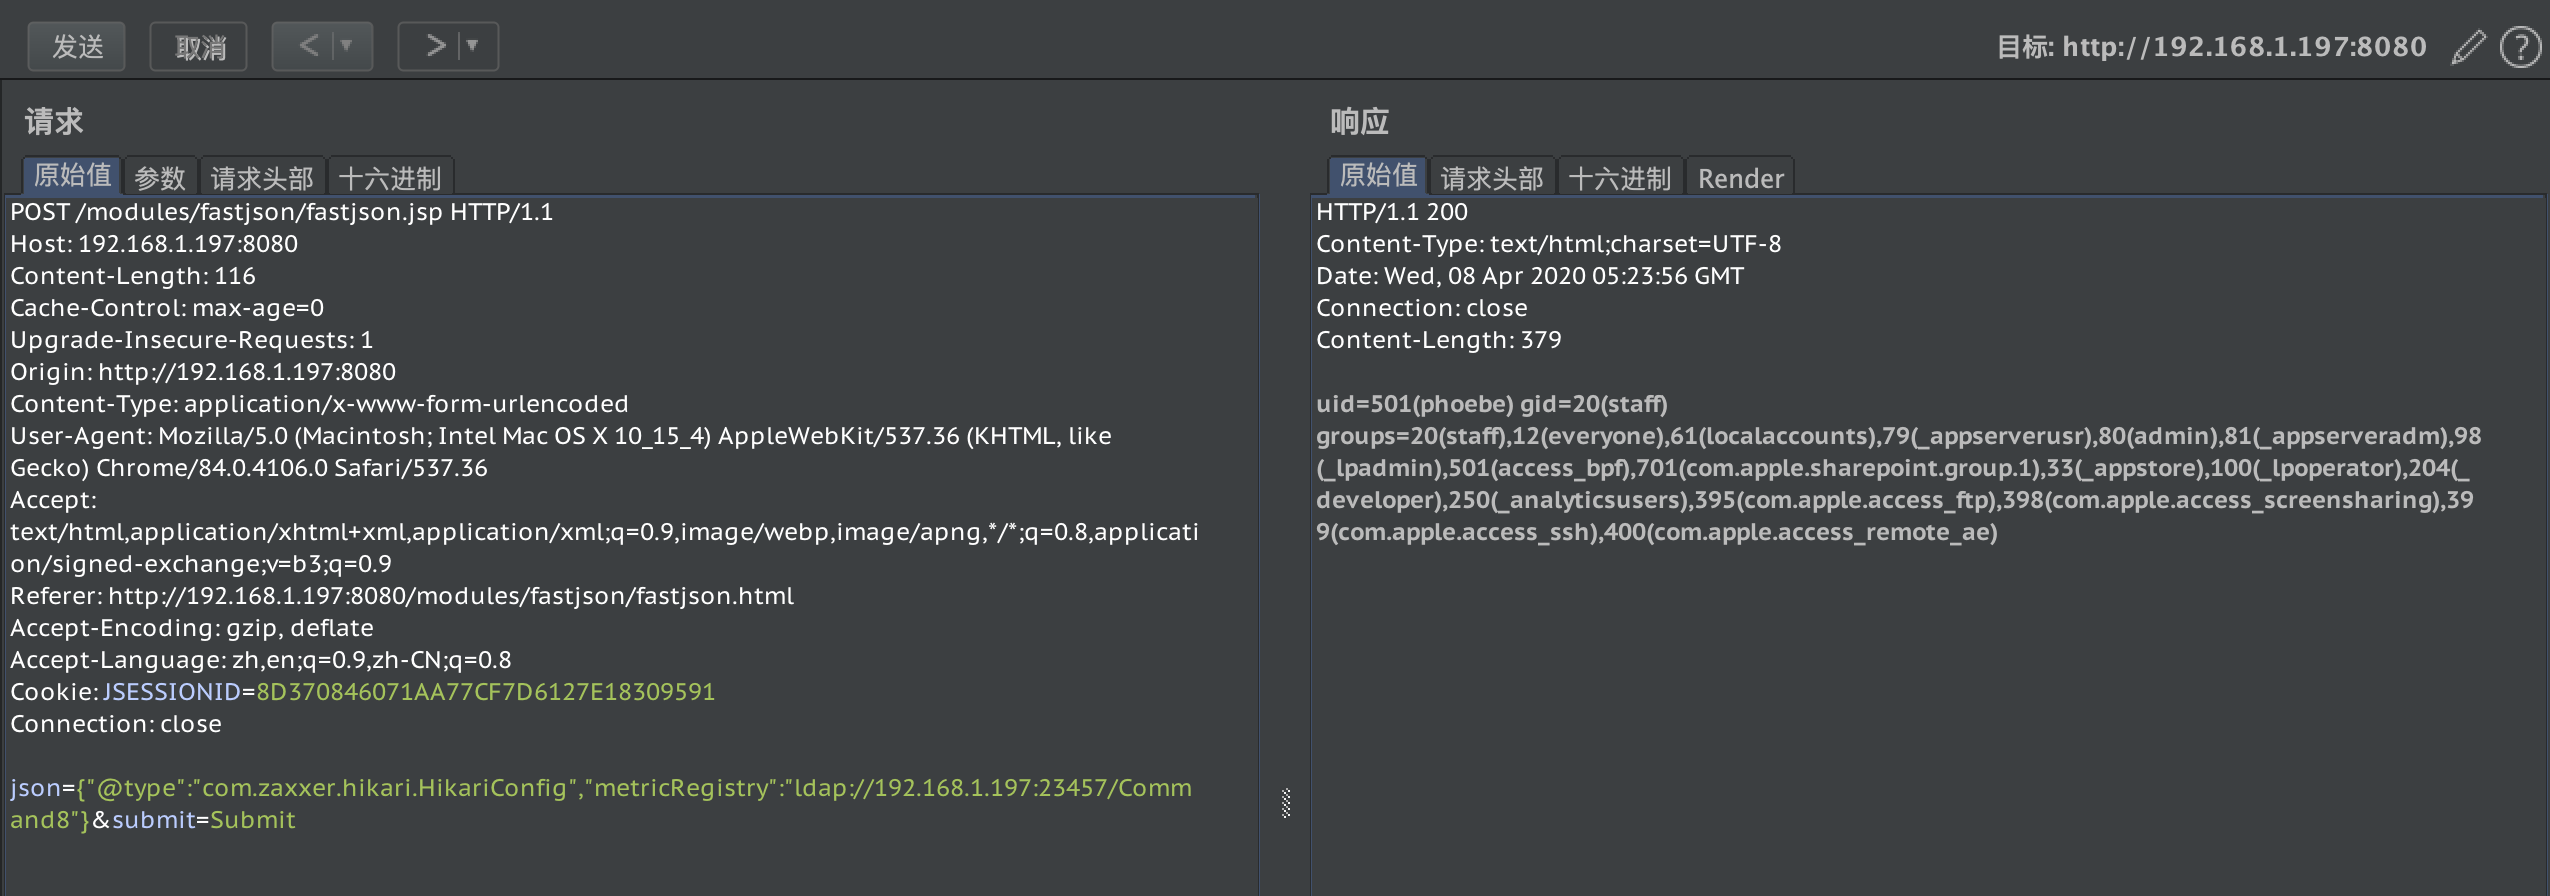Click the submit=Submit parameter
2550x896 pixels.
204,820
